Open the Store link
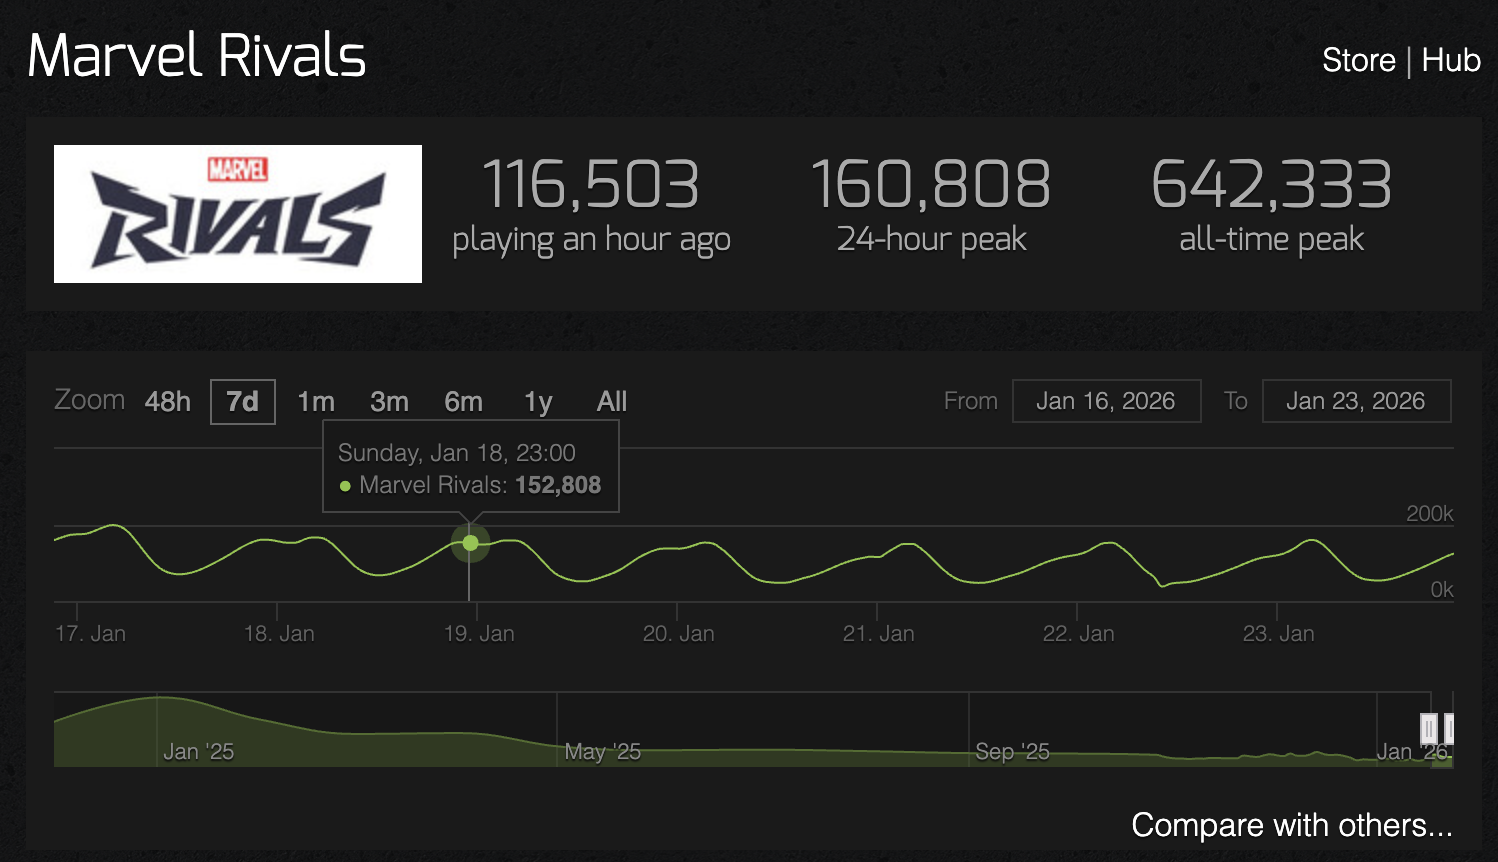Image resolution: width=1498 pixels, height=862 pixels. coord(1358,60)
